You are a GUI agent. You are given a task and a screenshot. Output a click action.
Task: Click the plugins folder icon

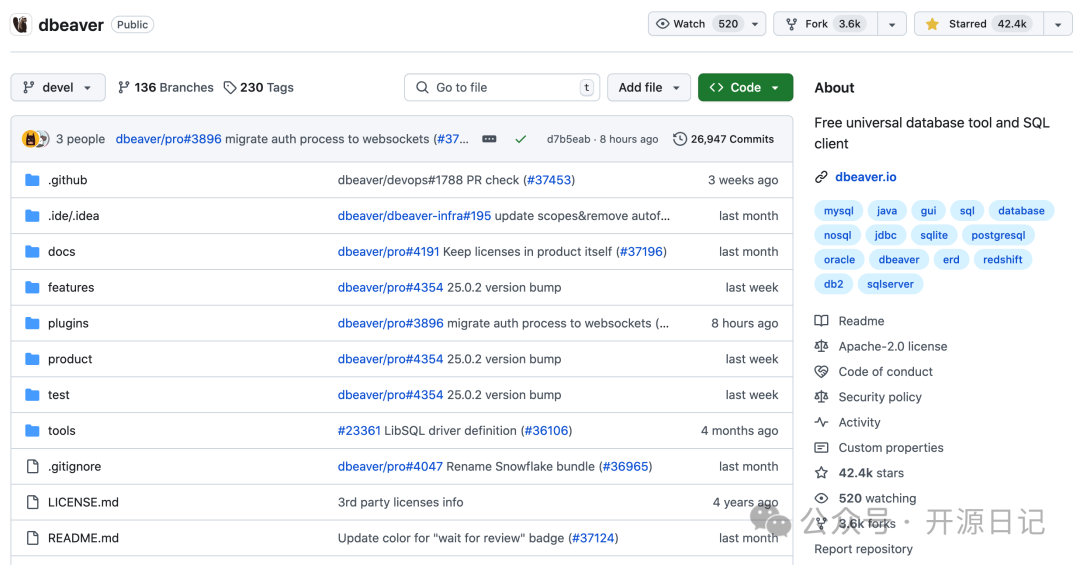[32, 323]
